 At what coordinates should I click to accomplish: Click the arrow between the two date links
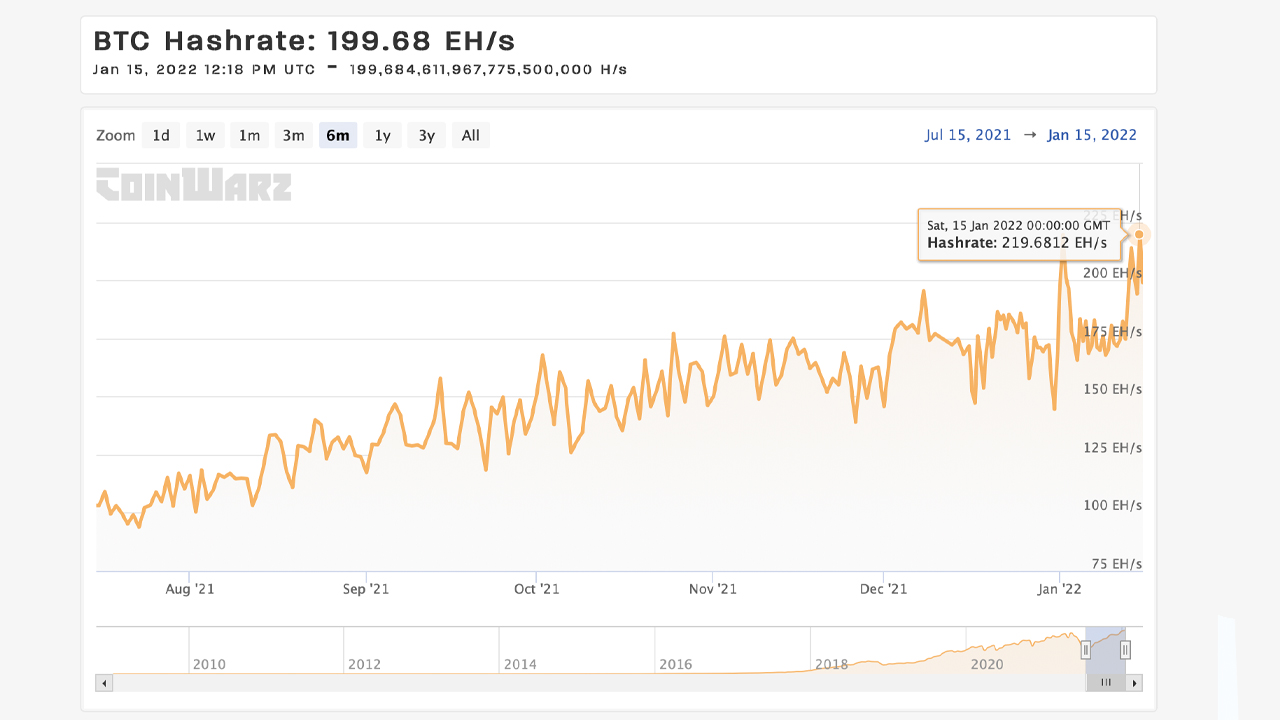[x=1031, y=134]
